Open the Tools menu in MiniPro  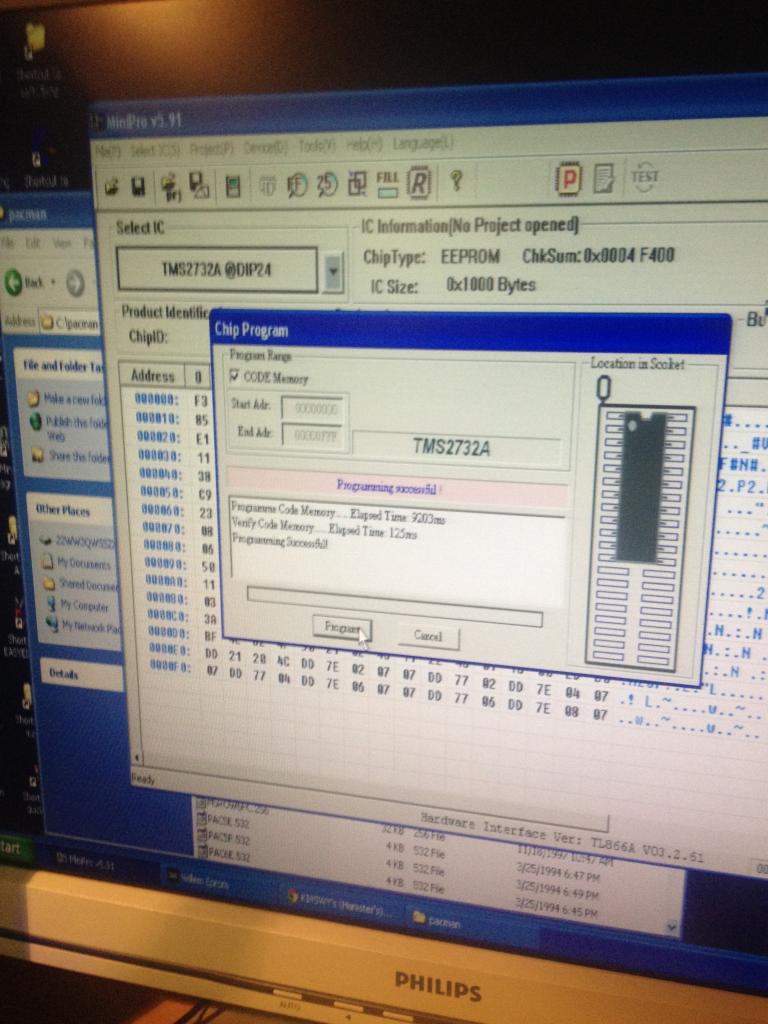(x=316, y=146)
